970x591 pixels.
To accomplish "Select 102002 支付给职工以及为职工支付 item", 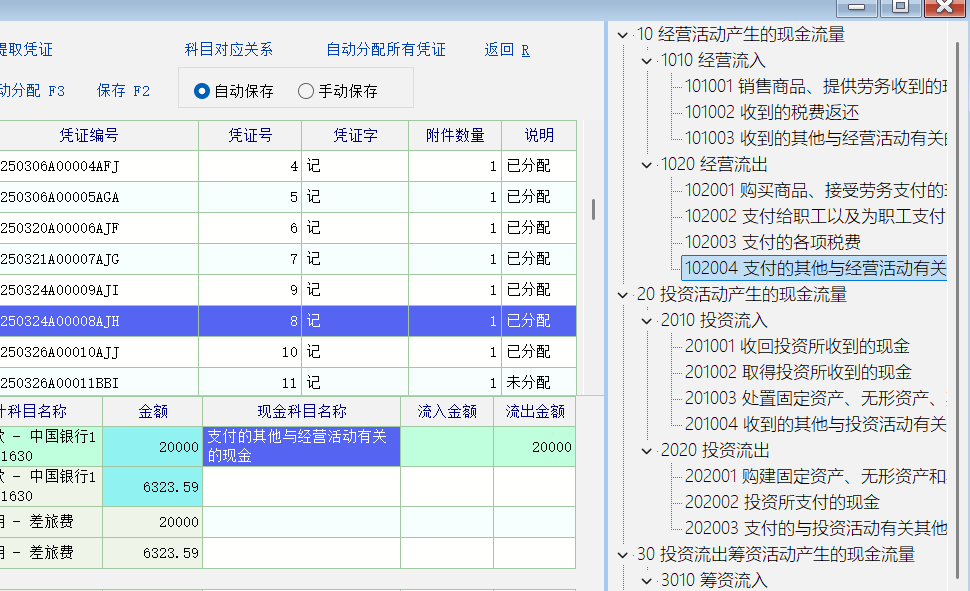I will coord(815,217).
